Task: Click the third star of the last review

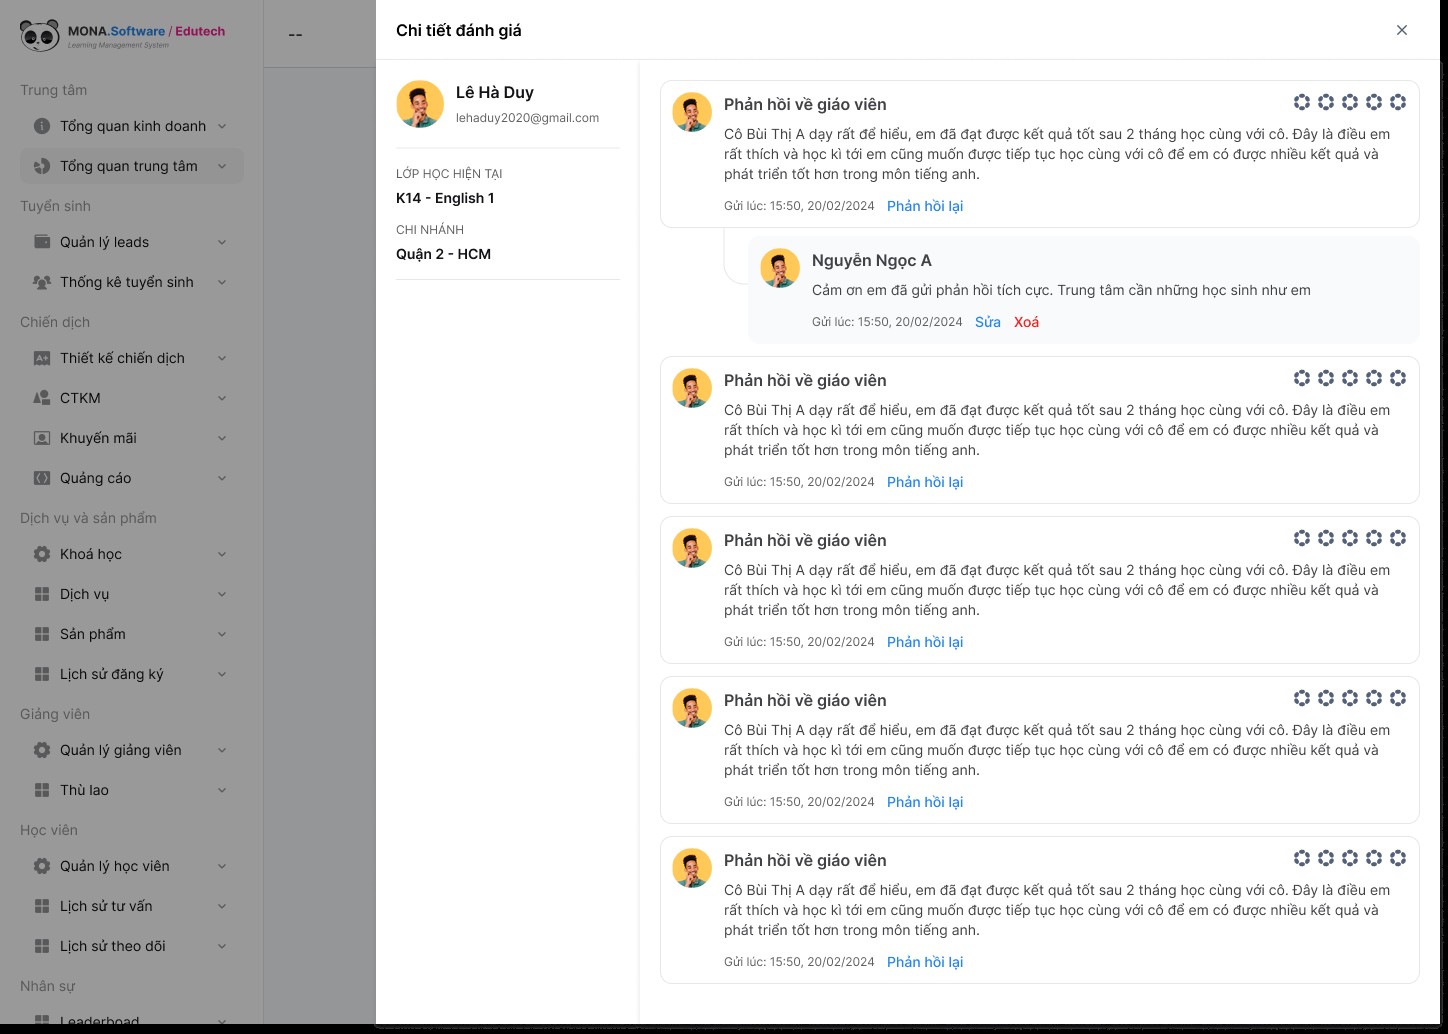Action: click(x=1350, y=858)
